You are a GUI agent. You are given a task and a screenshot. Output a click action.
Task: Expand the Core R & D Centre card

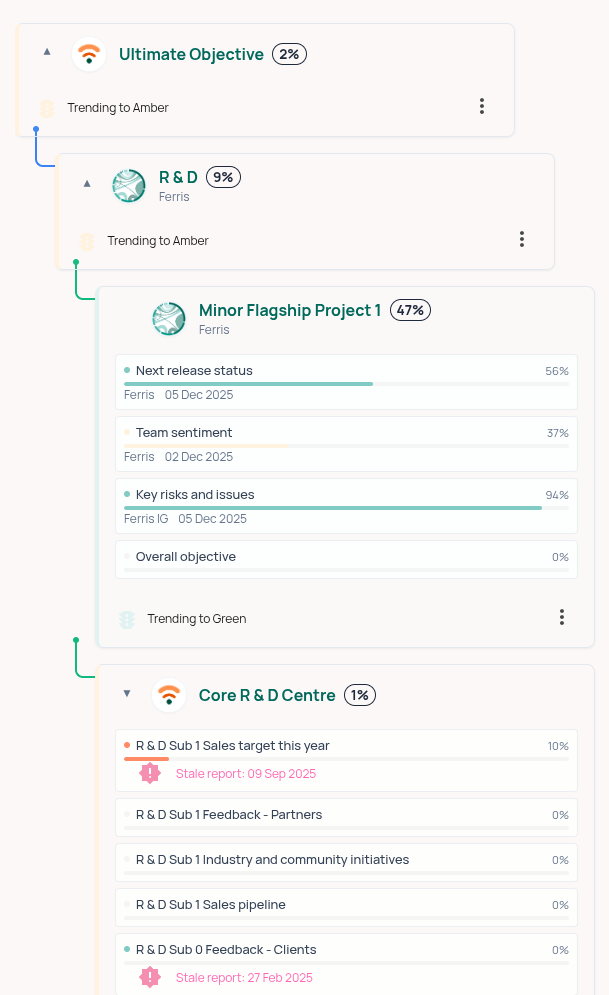[126, 692]
